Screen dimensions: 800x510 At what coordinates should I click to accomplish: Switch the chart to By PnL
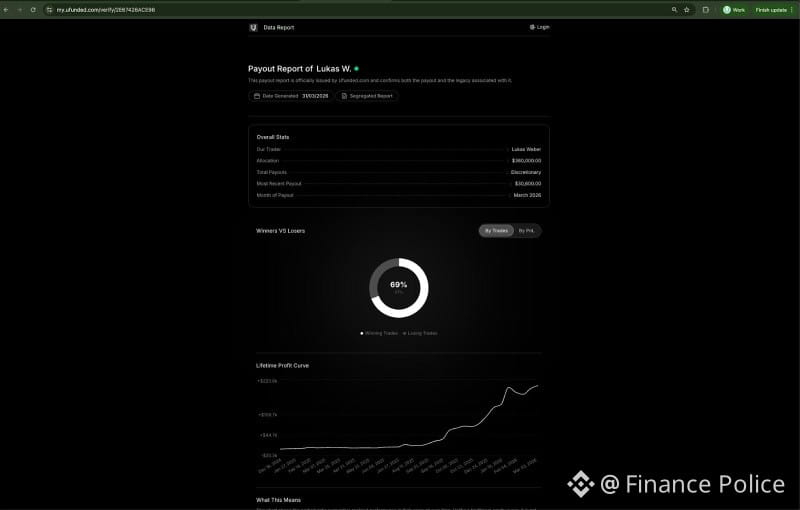(526, 231)
